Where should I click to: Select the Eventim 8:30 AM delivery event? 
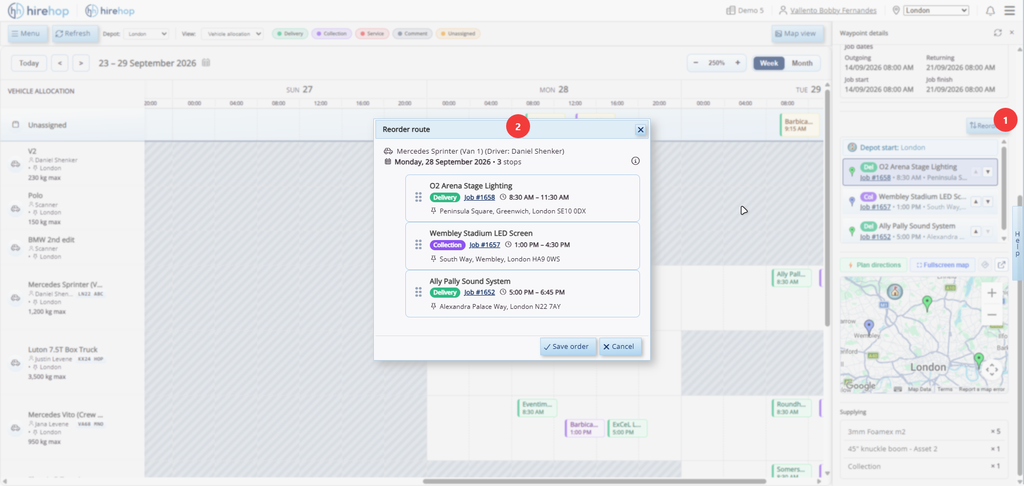[537, 408]
